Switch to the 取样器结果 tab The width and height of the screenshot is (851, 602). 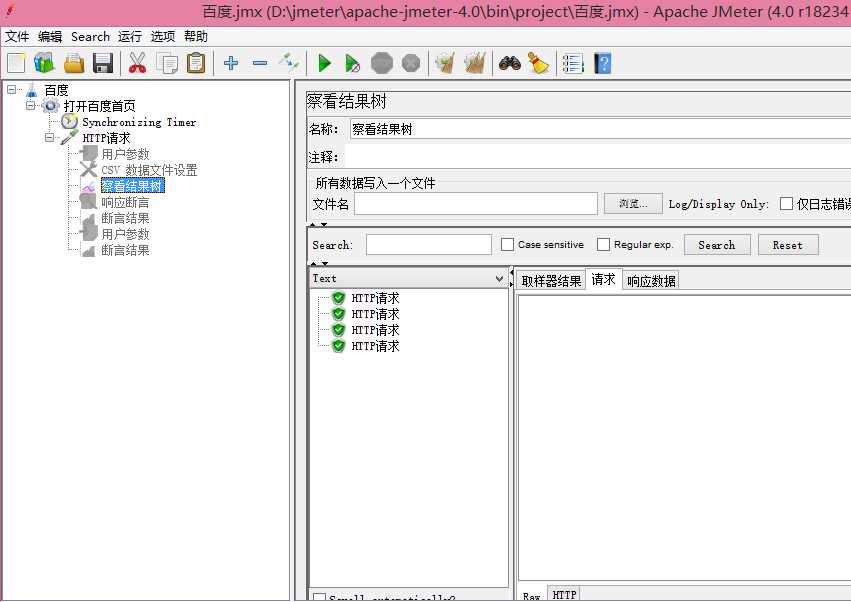pos(551,281)
